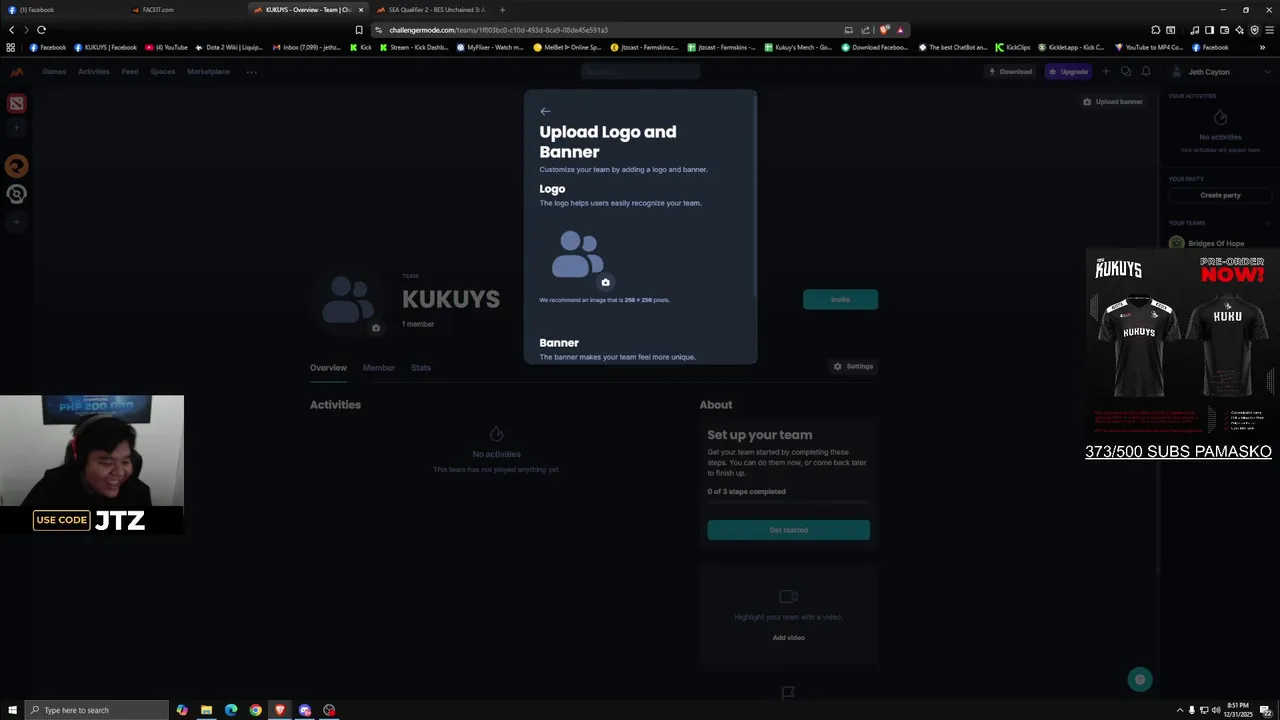This screenshot has width=1280, height=720.
Task: Expand the more options ellipsis in top nav
Action: (x=252, y=72)
